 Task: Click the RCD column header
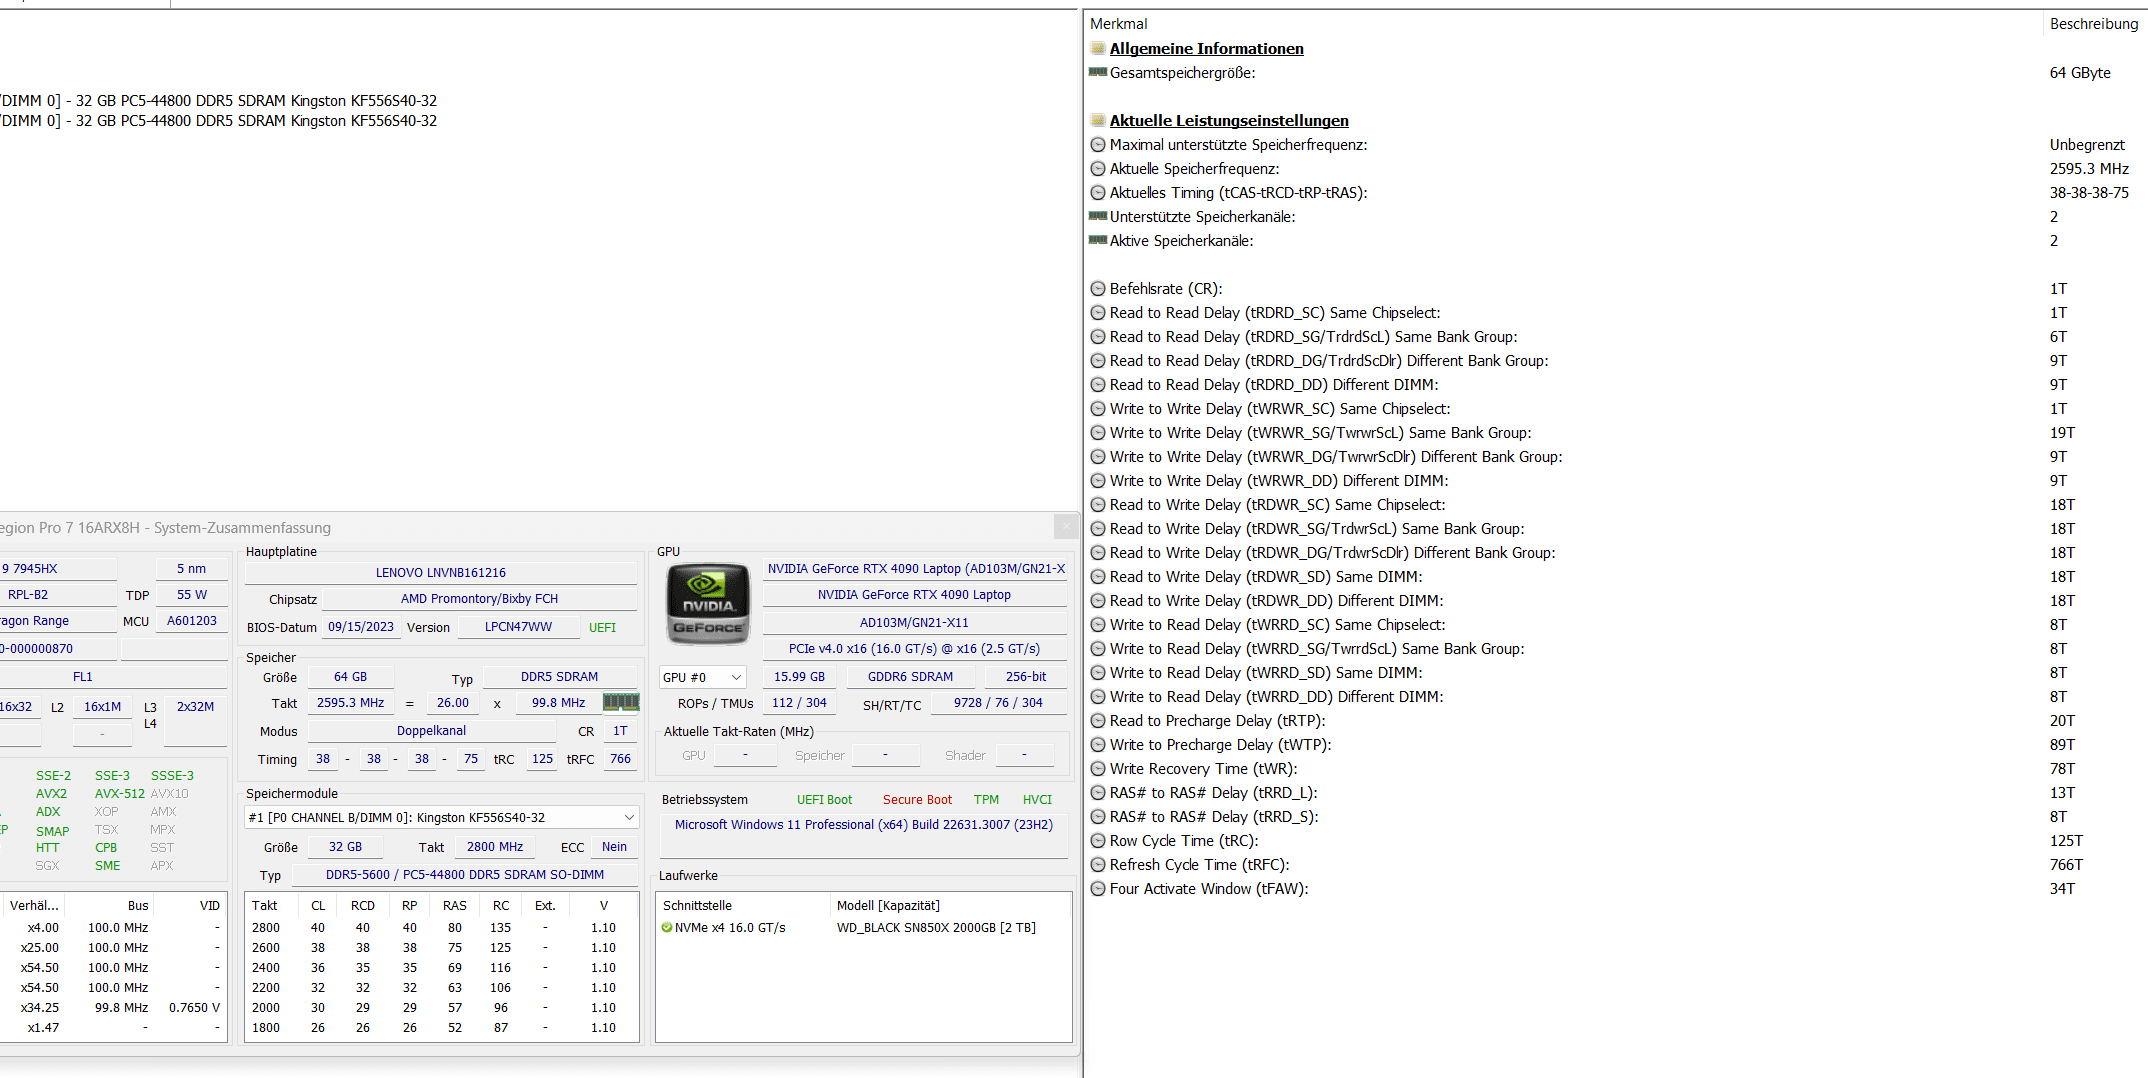click(363, 905)
